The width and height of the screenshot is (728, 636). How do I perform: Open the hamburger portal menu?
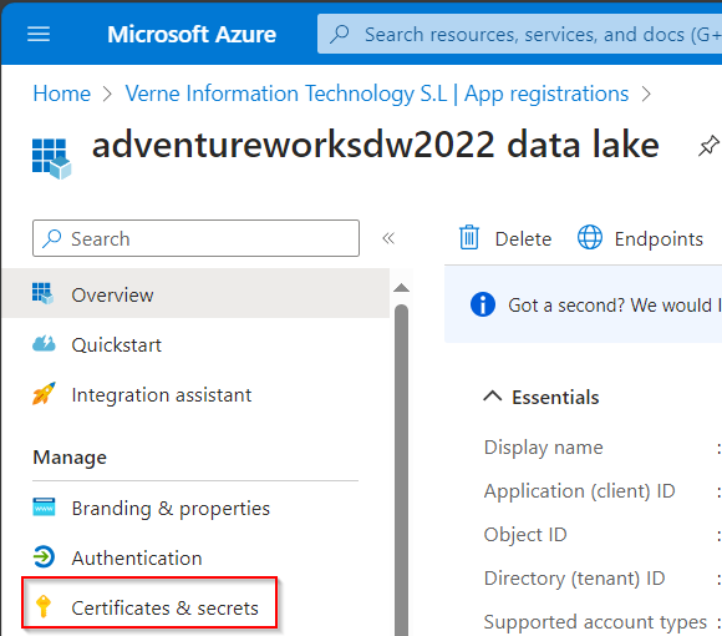pos(39,34)
